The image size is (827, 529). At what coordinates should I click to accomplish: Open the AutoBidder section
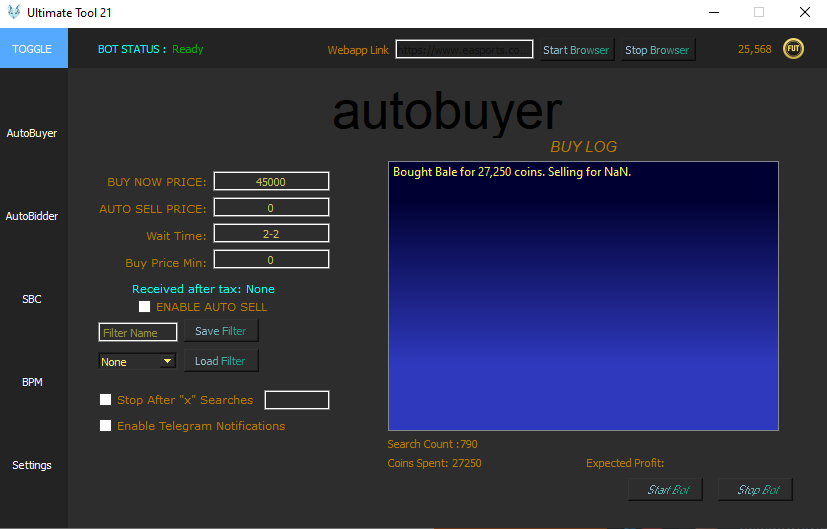(x=32, y=216)
